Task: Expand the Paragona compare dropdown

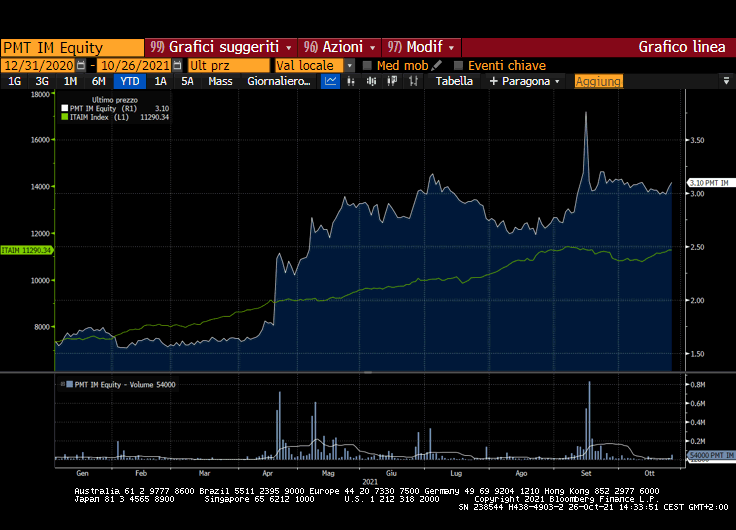Action: click(525, 81)
